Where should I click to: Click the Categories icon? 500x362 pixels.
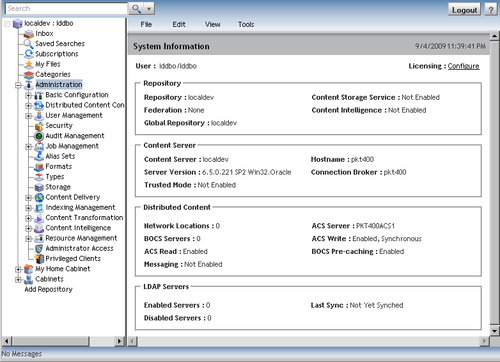(x=29, y=74)
